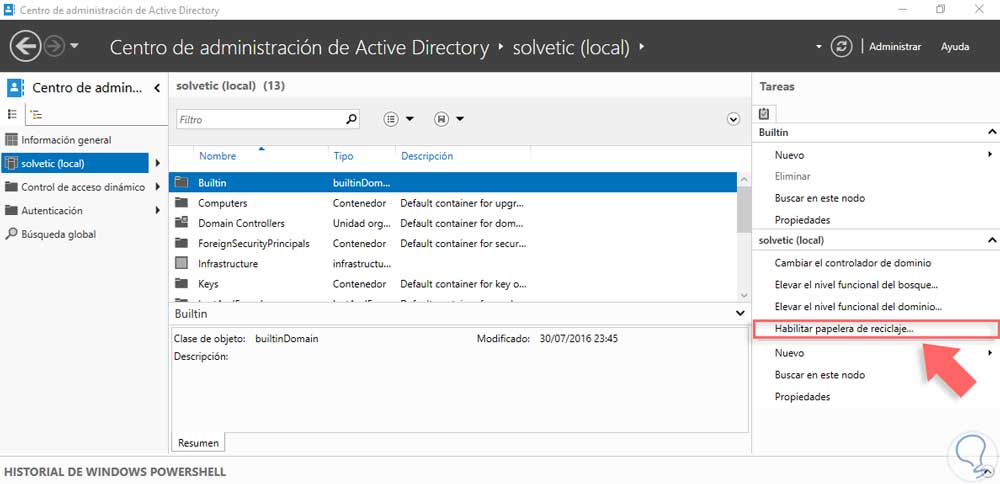Collapse the solvetic (local) tasks section
This screenshot has width=1000, height=484.
992,240
